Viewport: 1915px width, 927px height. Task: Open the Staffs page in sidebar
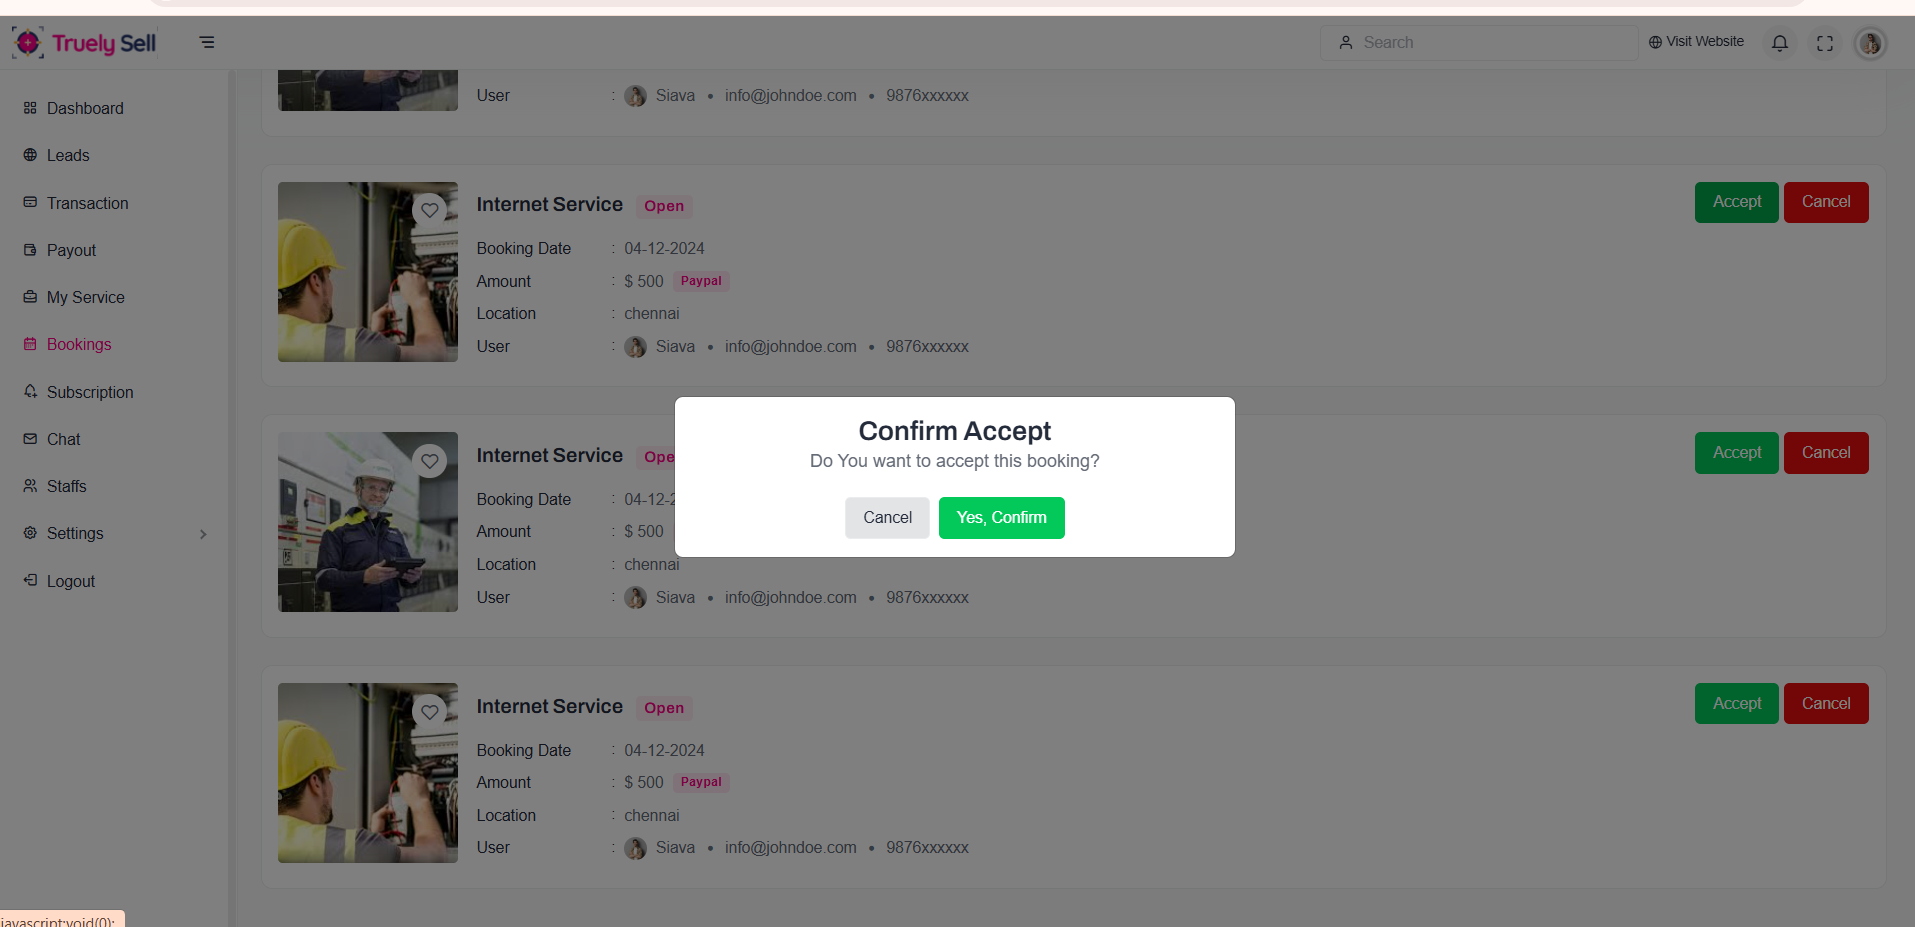point(66,486)
